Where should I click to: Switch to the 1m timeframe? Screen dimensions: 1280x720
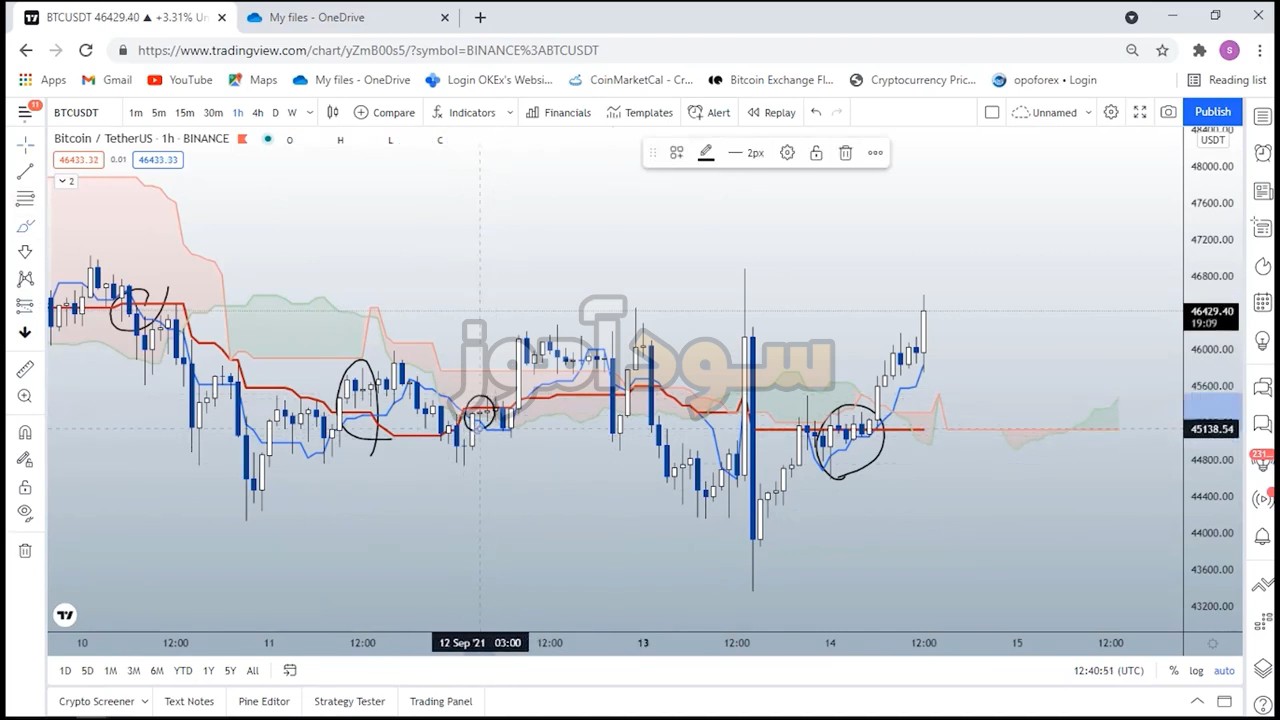(x=136, y=112)
